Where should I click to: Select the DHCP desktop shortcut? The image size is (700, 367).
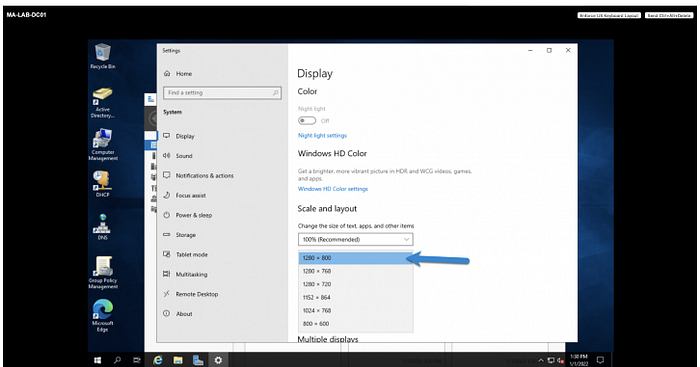[103, 184]
